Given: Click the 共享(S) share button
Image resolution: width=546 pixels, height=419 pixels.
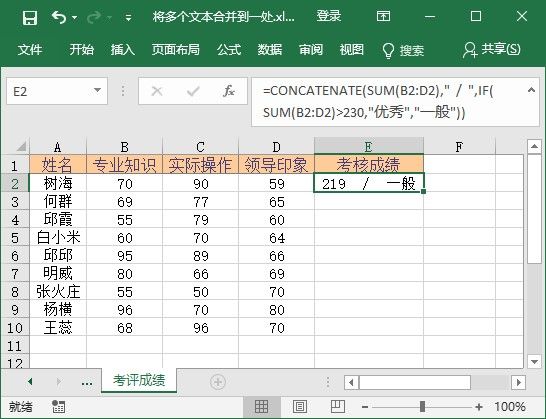Looking at the screenshot, I should click(492, 49).
